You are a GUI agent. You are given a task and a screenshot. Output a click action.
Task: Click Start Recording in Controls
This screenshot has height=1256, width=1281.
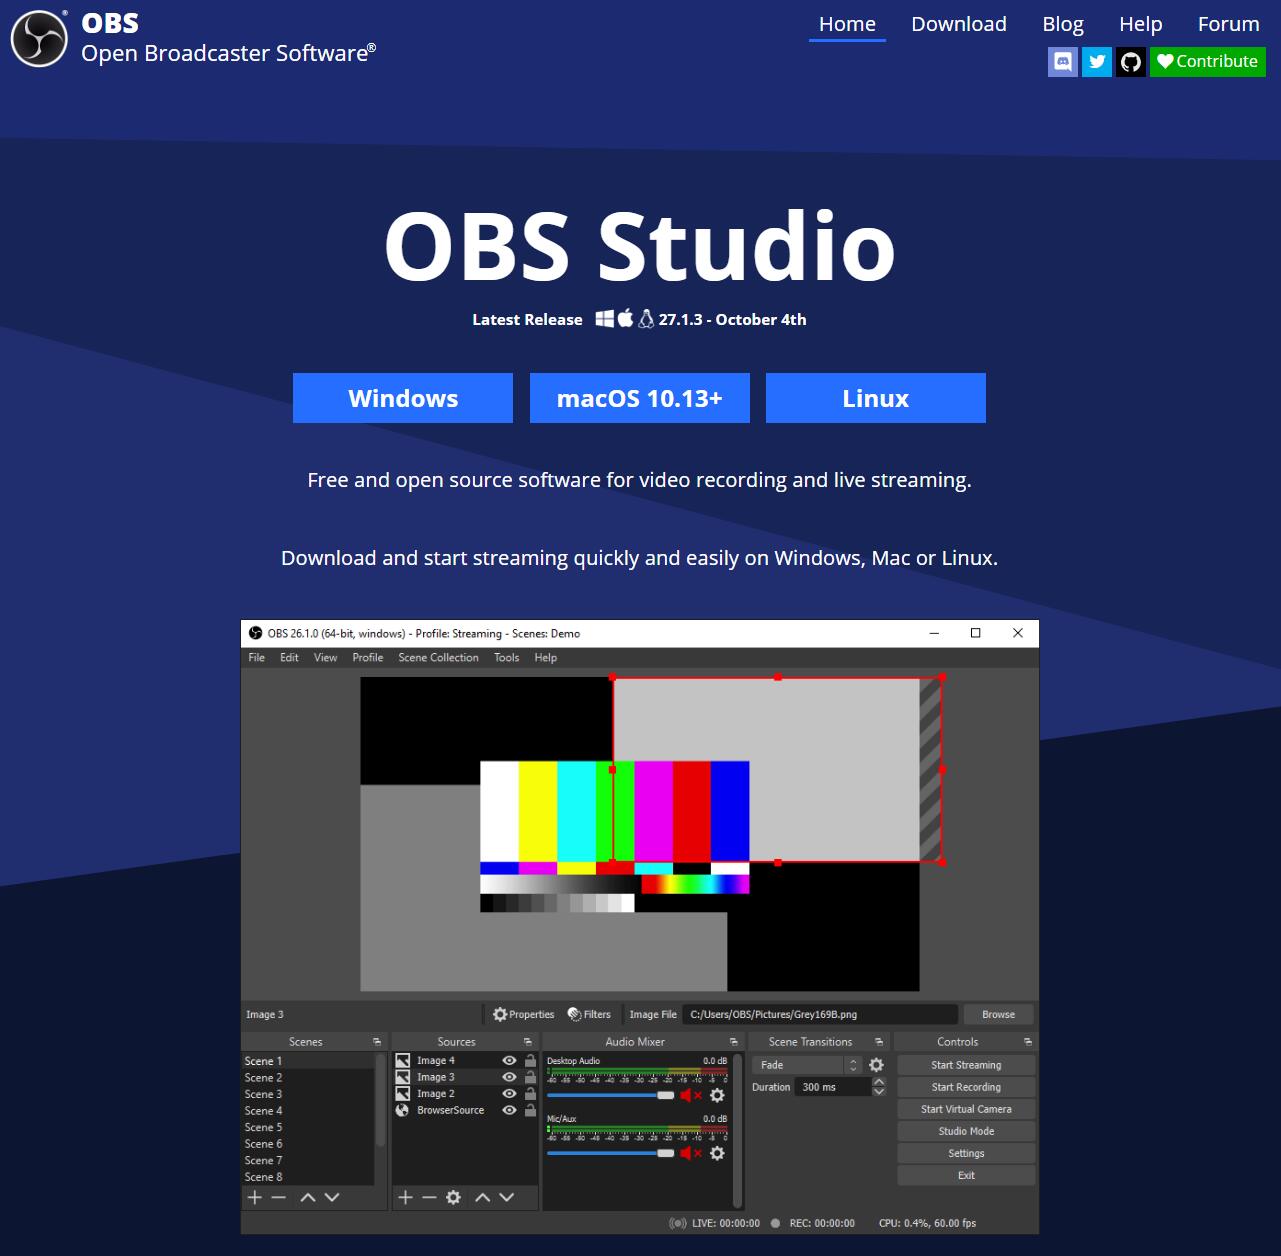tap(966, 1087)
